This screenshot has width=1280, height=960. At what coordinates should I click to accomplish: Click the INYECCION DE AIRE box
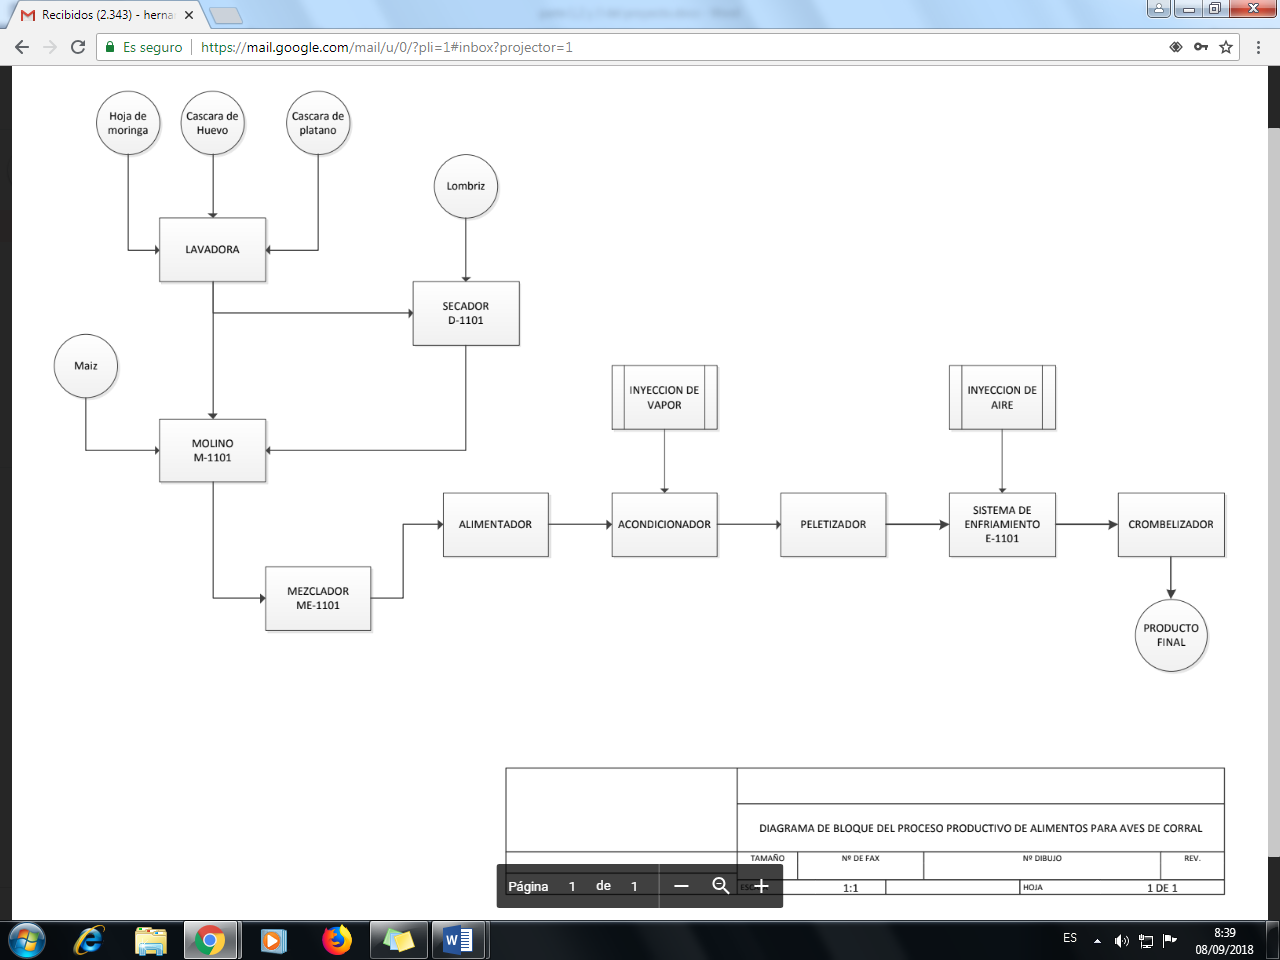1002,397
